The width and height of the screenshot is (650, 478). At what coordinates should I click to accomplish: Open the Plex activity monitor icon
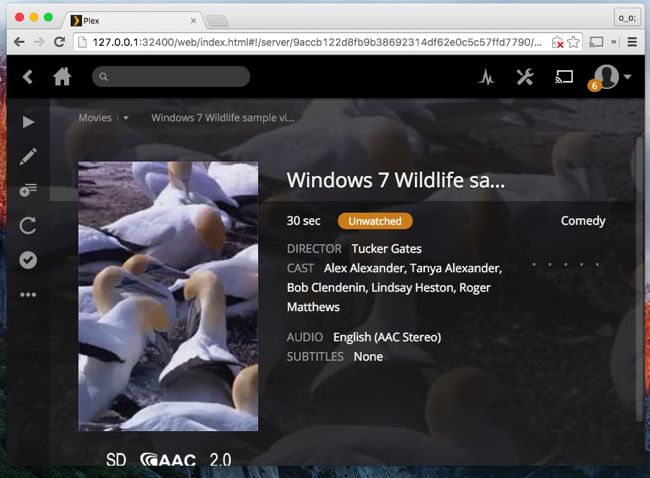[487, 77]
